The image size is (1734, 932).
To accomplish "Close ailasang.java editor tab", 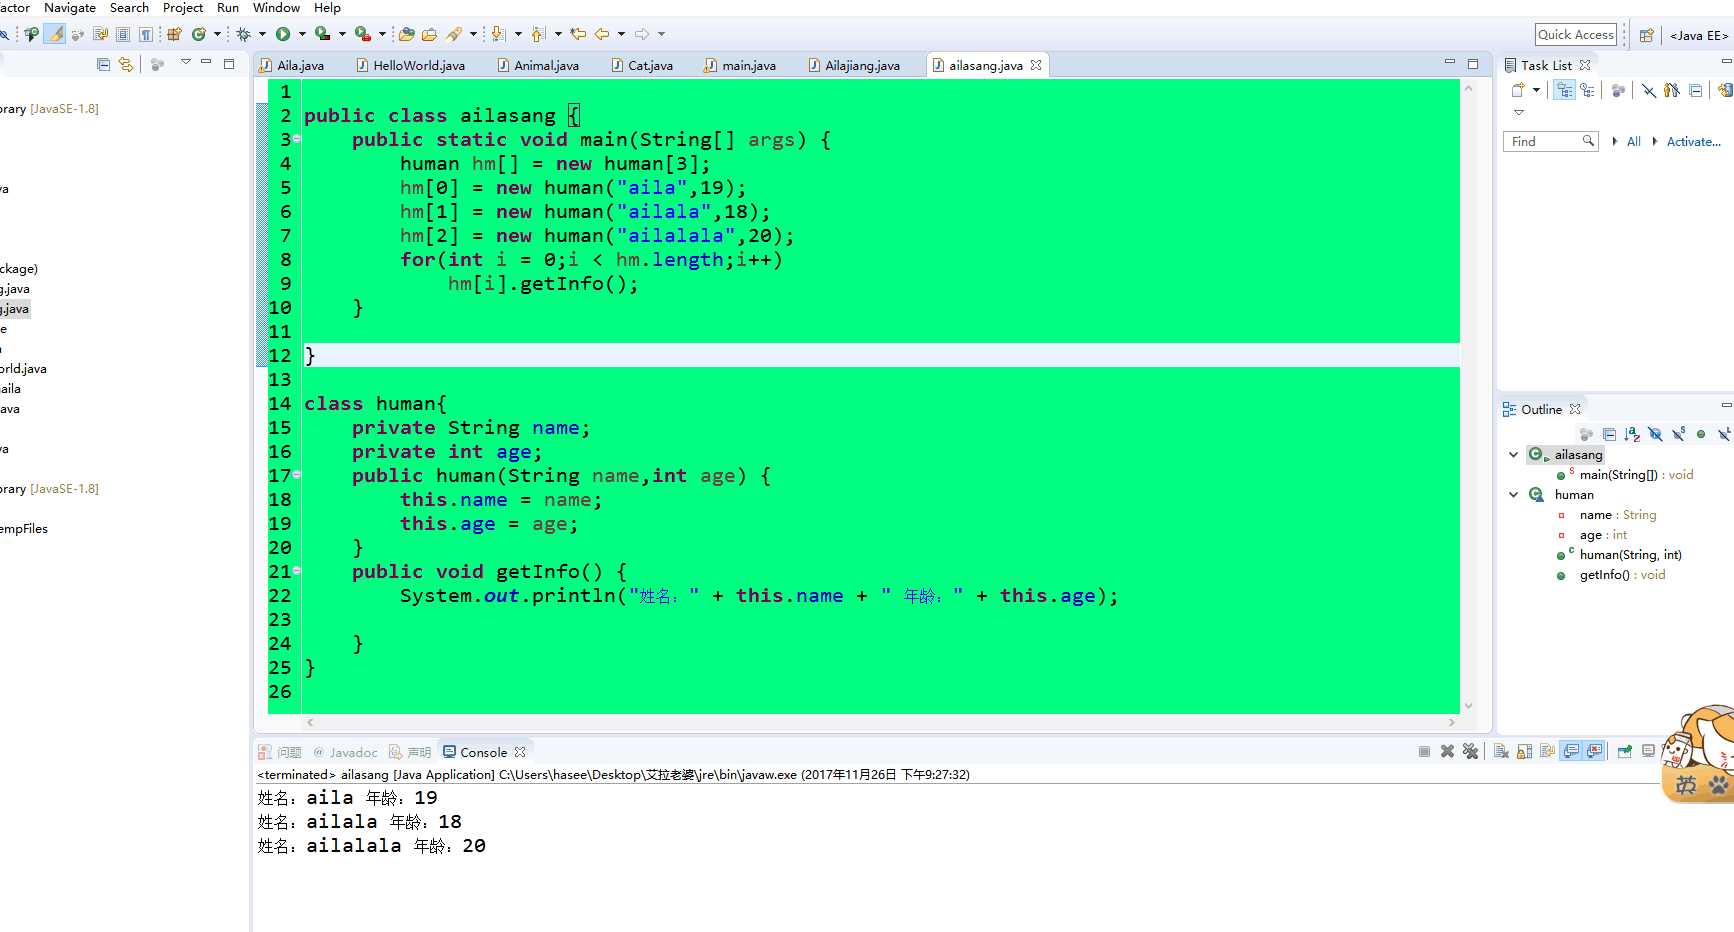I will click(1036, 65).
